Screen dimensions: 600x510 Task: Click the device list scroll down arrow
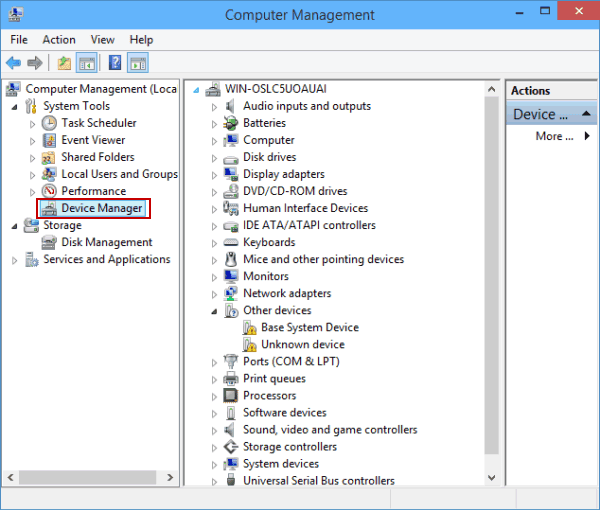pyautogui.click(x=492, y=477)
